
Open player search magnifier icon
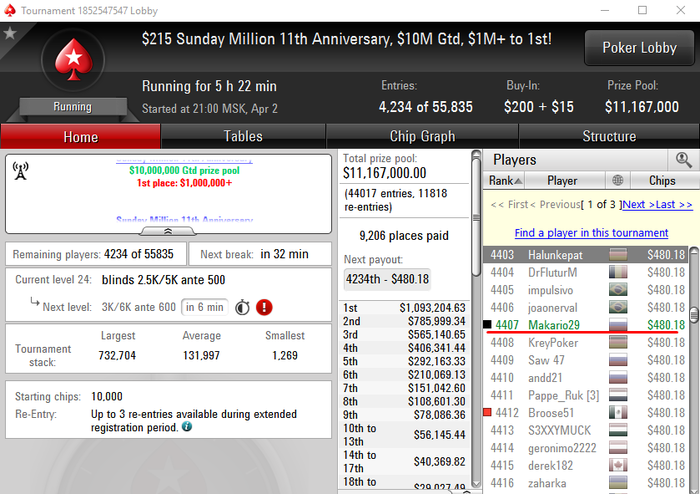(683, 160)
